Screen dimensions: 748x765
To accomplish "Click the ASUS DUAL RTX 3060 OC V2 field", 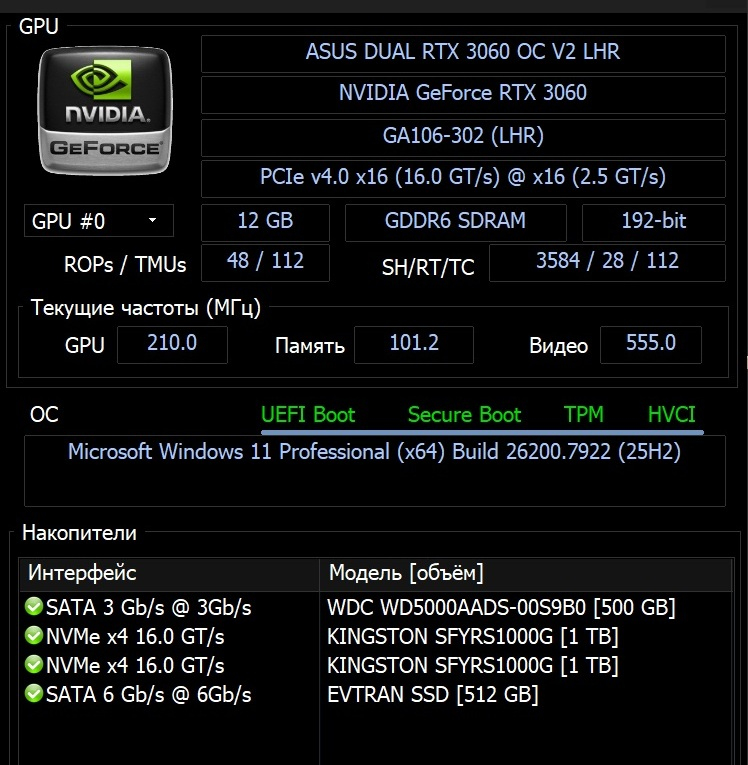I will pos(463,52).
